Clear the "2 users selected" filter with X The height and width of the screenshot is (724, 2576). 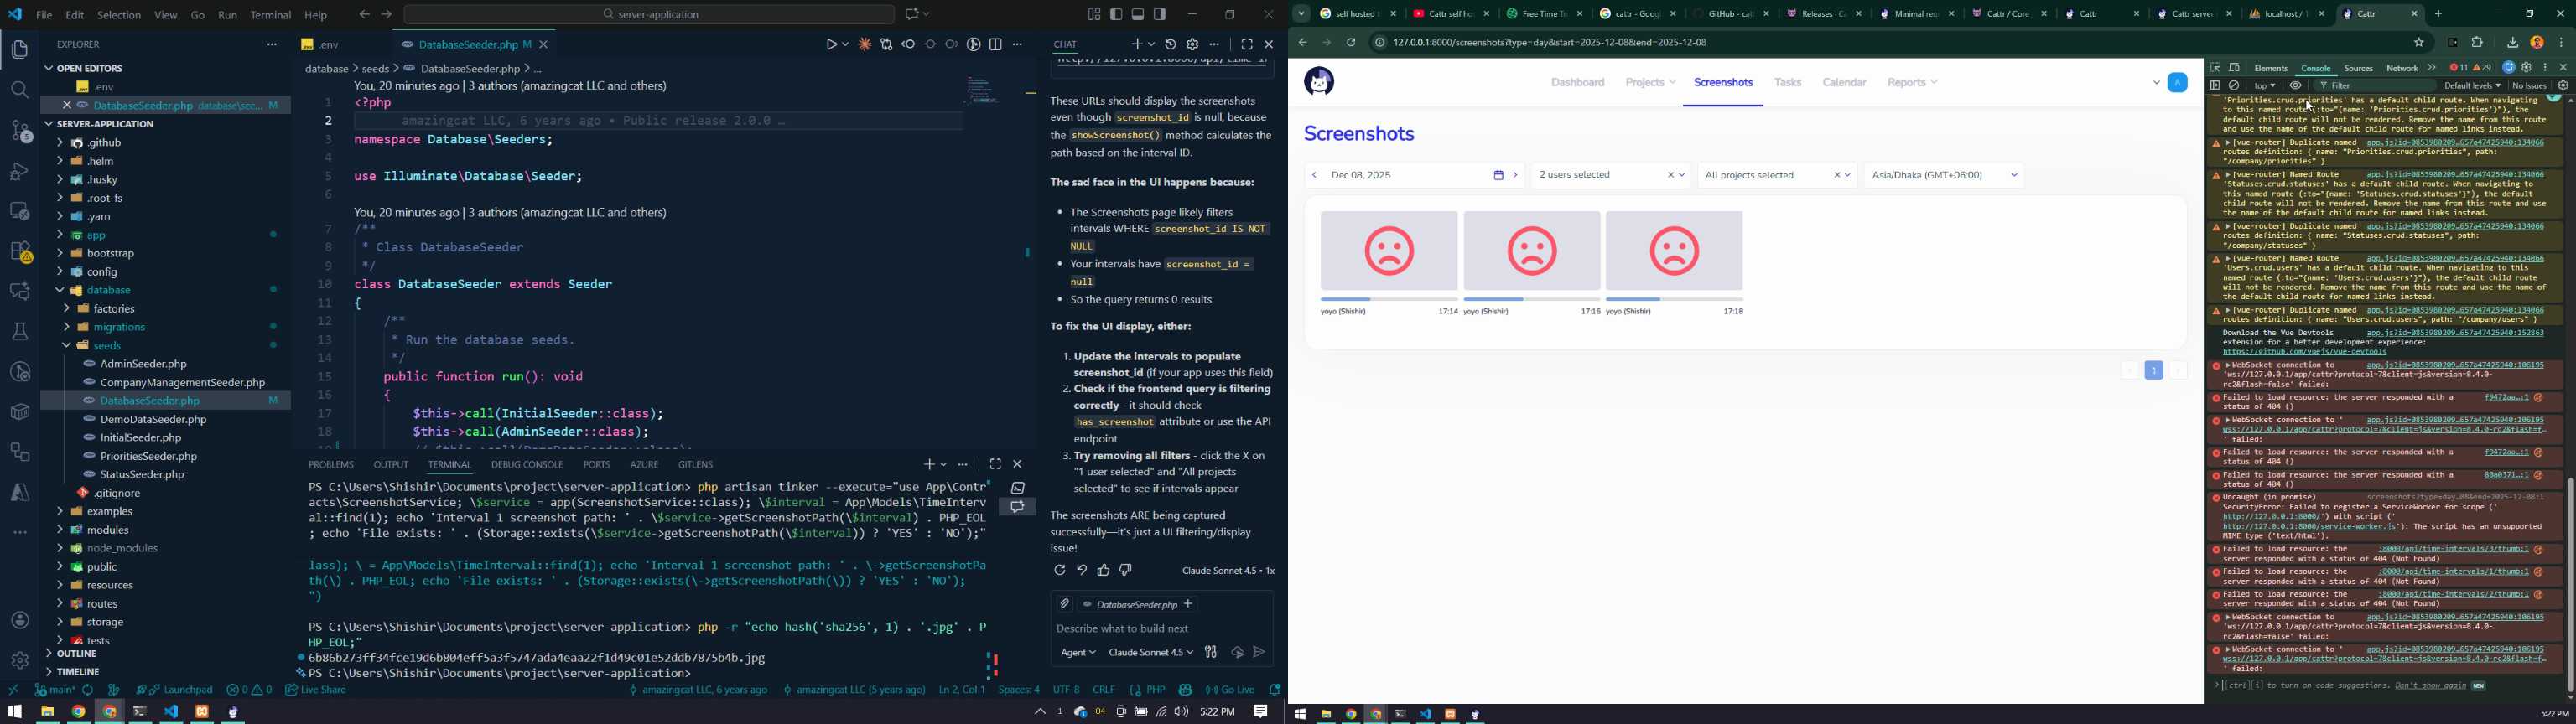point(1670,175)
